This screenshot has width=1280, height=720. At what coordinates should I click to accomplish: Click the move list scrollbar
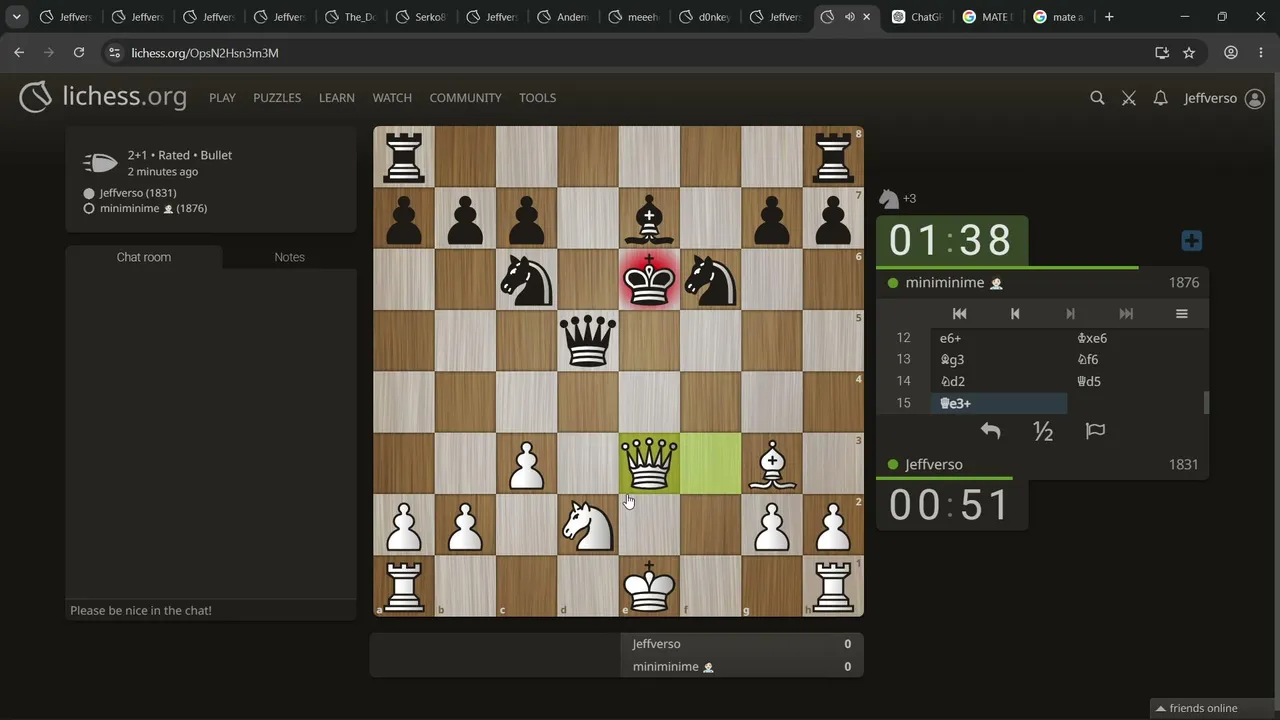pos(1205,403)
